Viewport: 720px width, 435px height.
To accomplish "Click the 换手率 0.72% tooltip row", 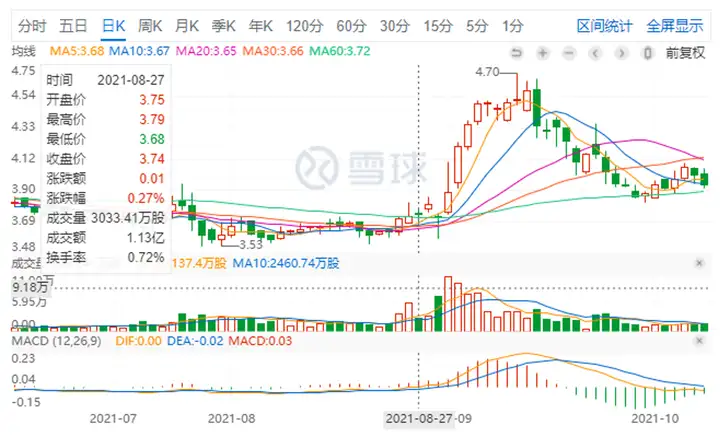I will click(x=105, y=258).
